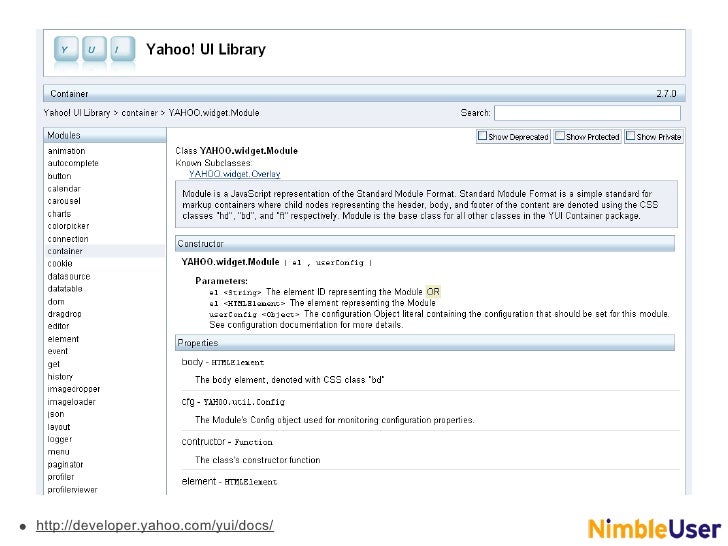The width and height of the screenshot is (728, 546).
Task: Enable the Show Protected checkbox
Action: [x=560, y=136]
